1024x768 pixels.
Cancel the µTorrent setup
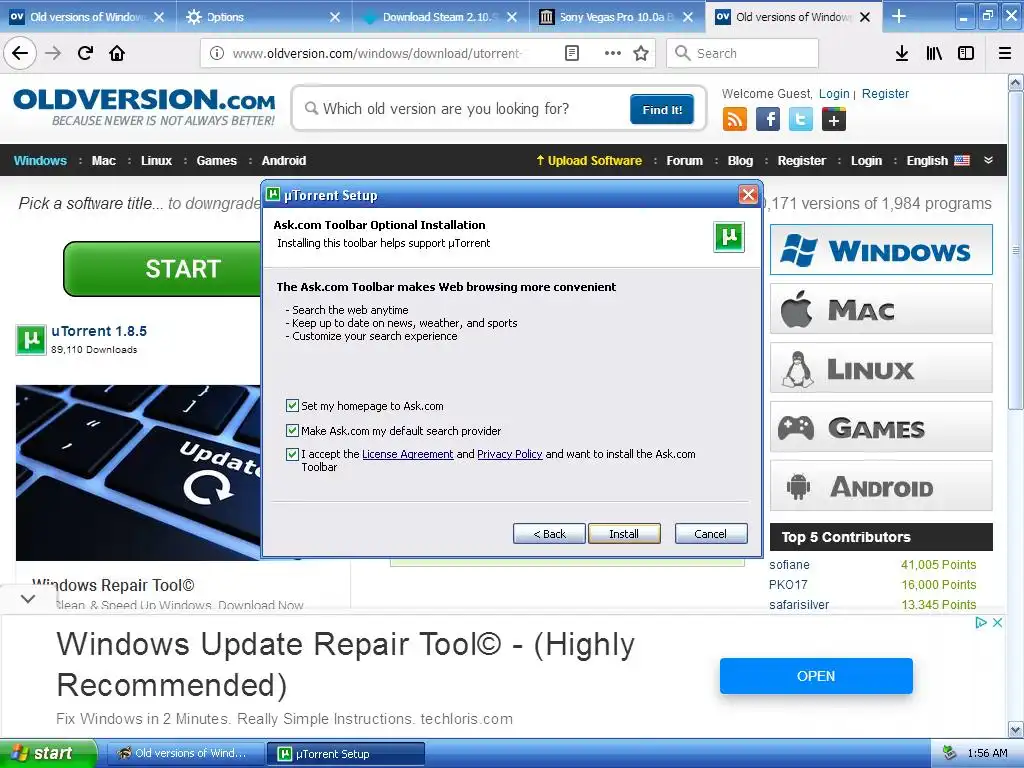[711, 534]
